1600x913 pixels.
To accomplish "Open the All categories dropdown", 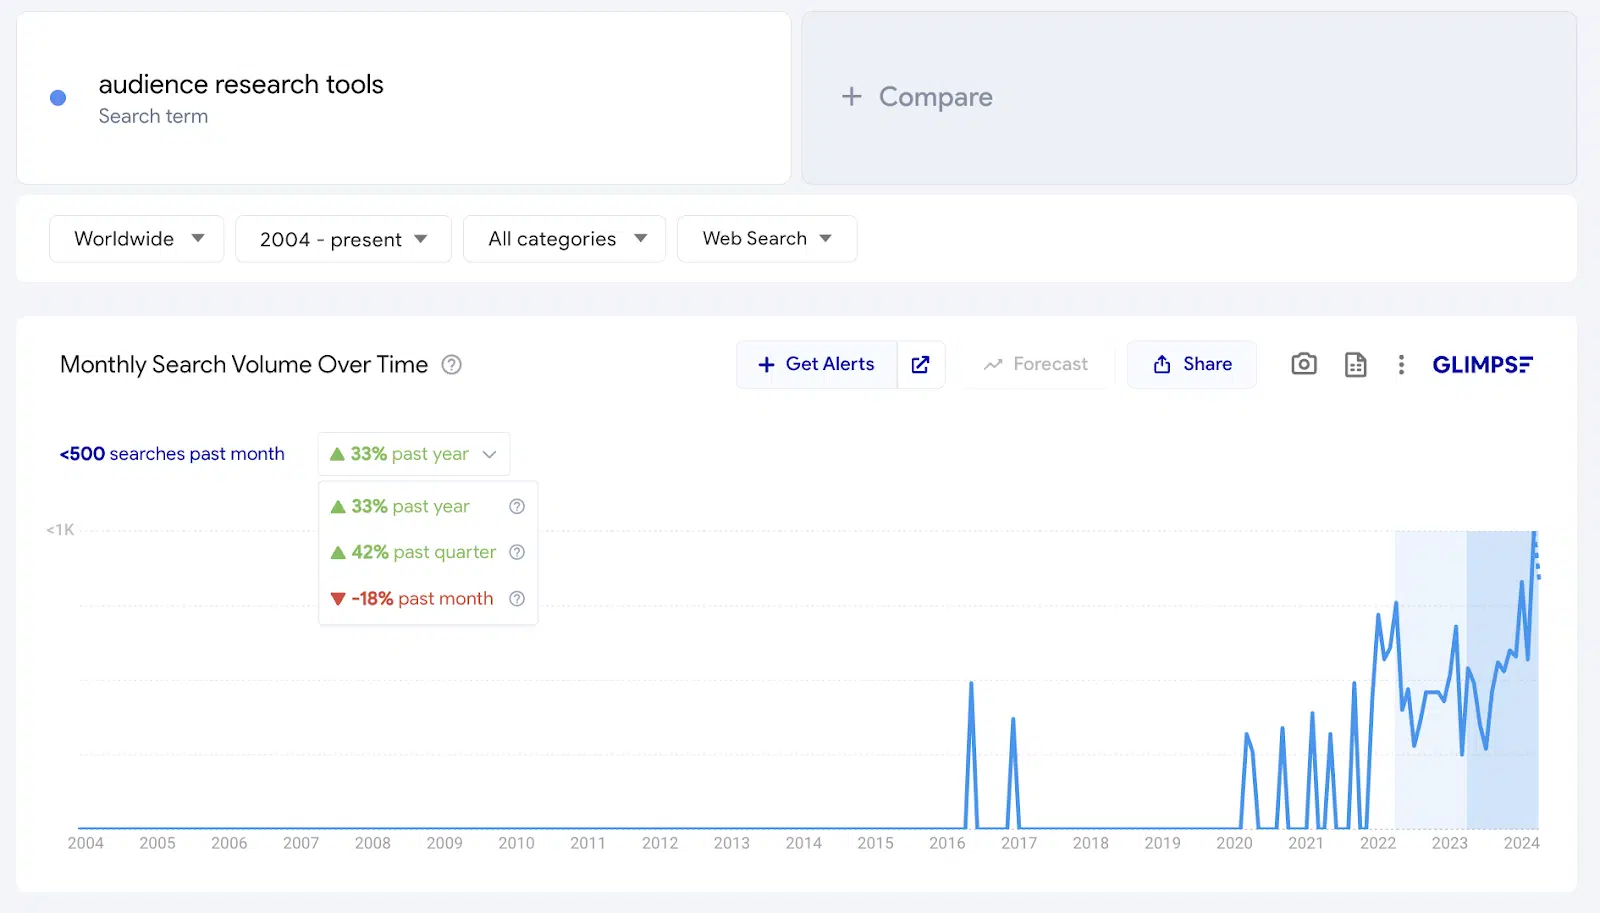I will pos(564,239).
